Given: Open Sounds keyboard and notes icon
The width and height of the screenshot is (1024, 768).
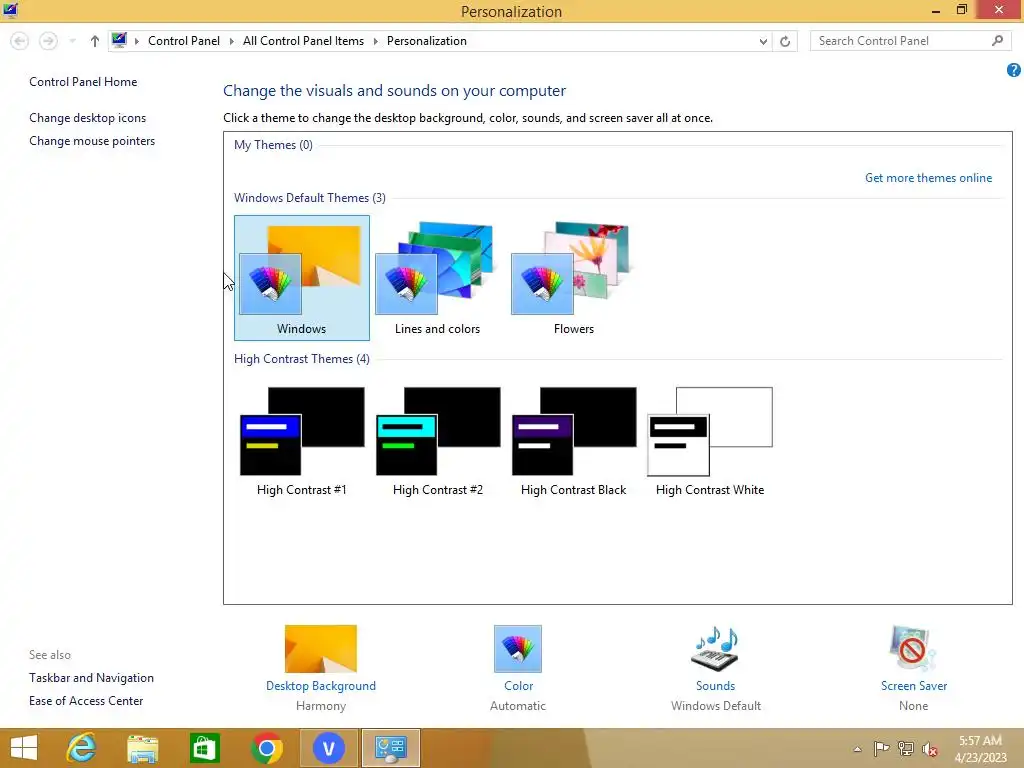Looking at the screenshot, I should (x=716, y=648).
